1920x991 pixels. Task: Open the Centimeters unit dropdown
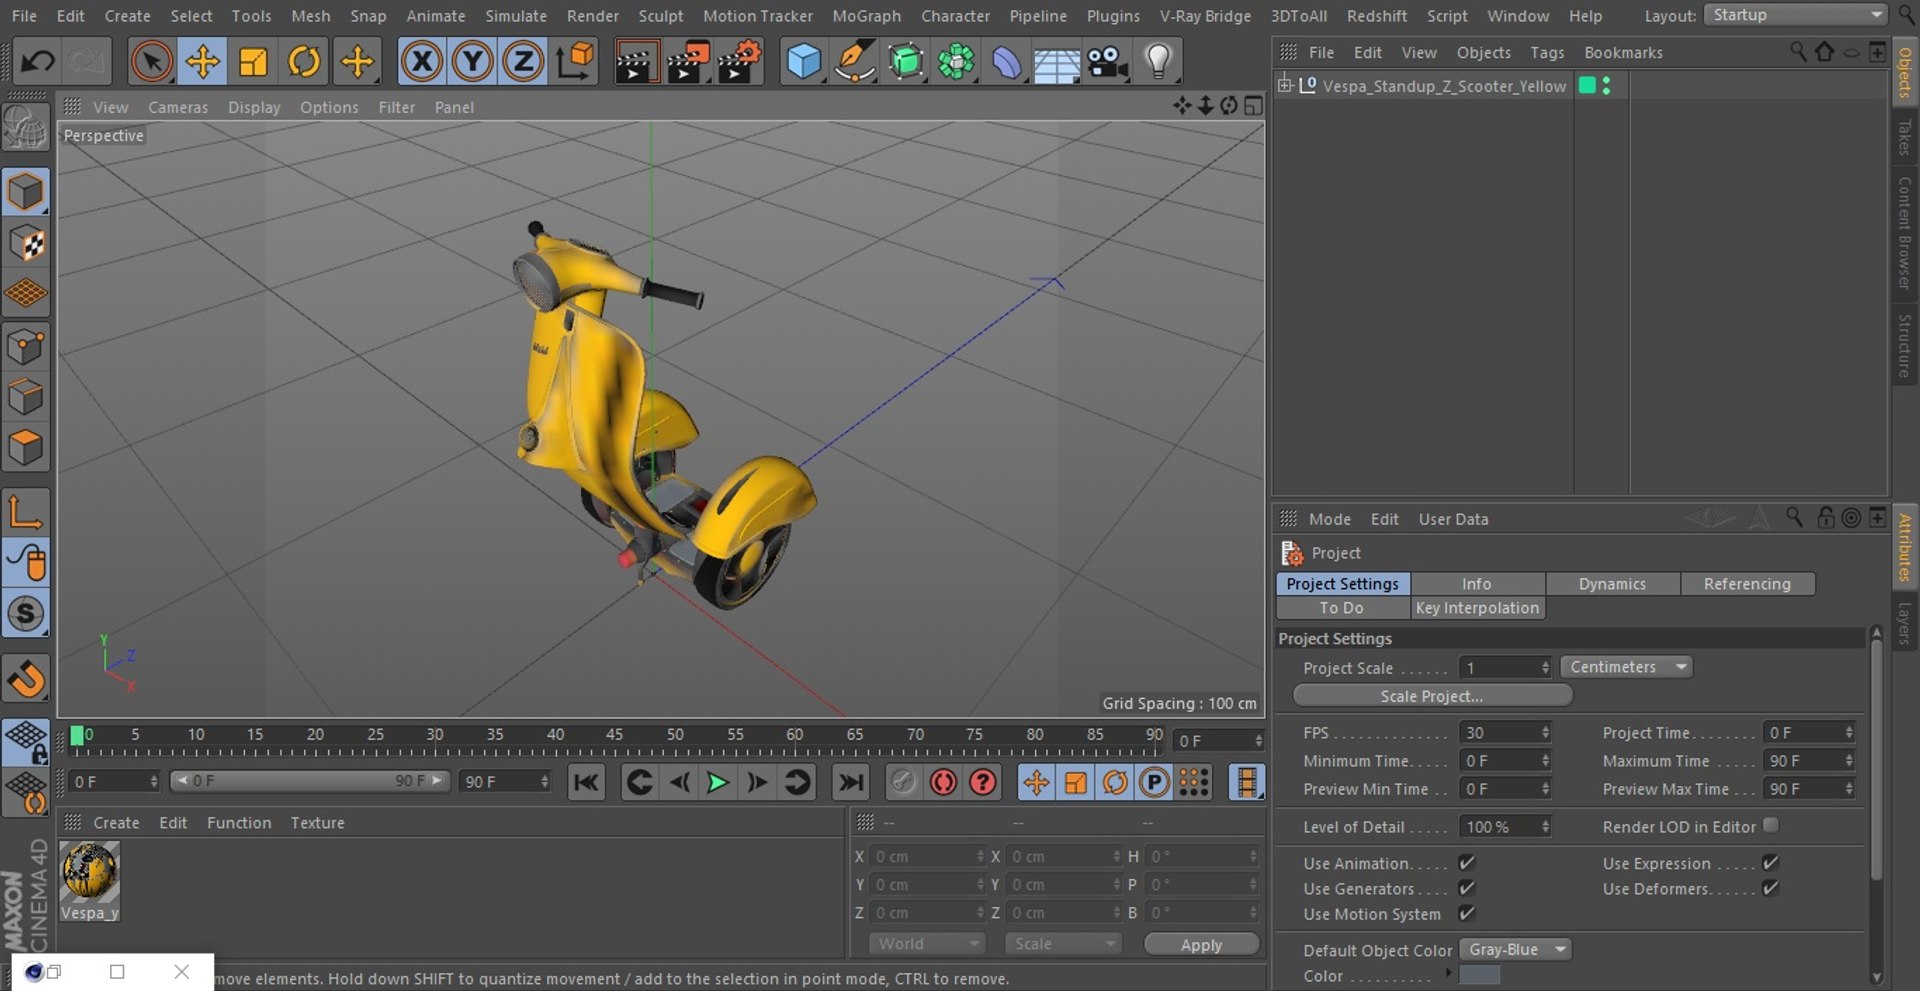pyautogui.click(x=1626, y=667)
